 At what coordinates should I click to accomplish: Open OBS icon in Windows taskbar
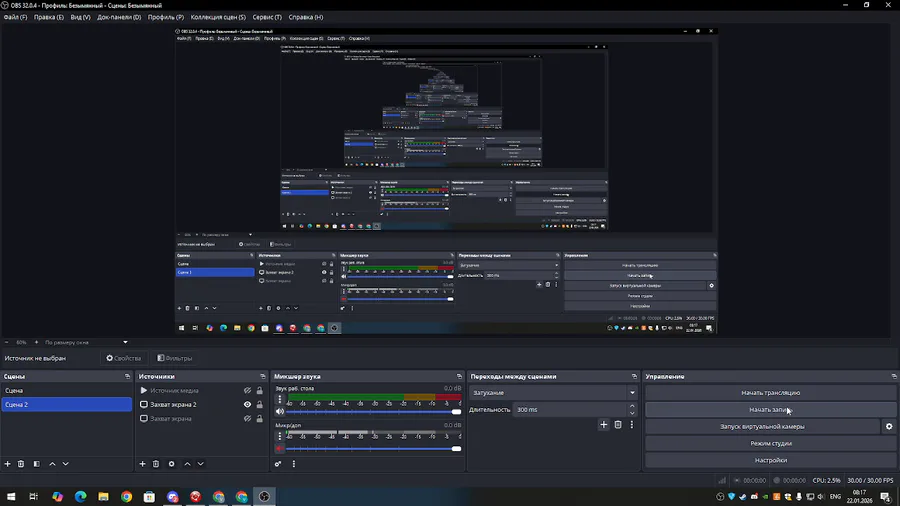(x=264, y=496)
